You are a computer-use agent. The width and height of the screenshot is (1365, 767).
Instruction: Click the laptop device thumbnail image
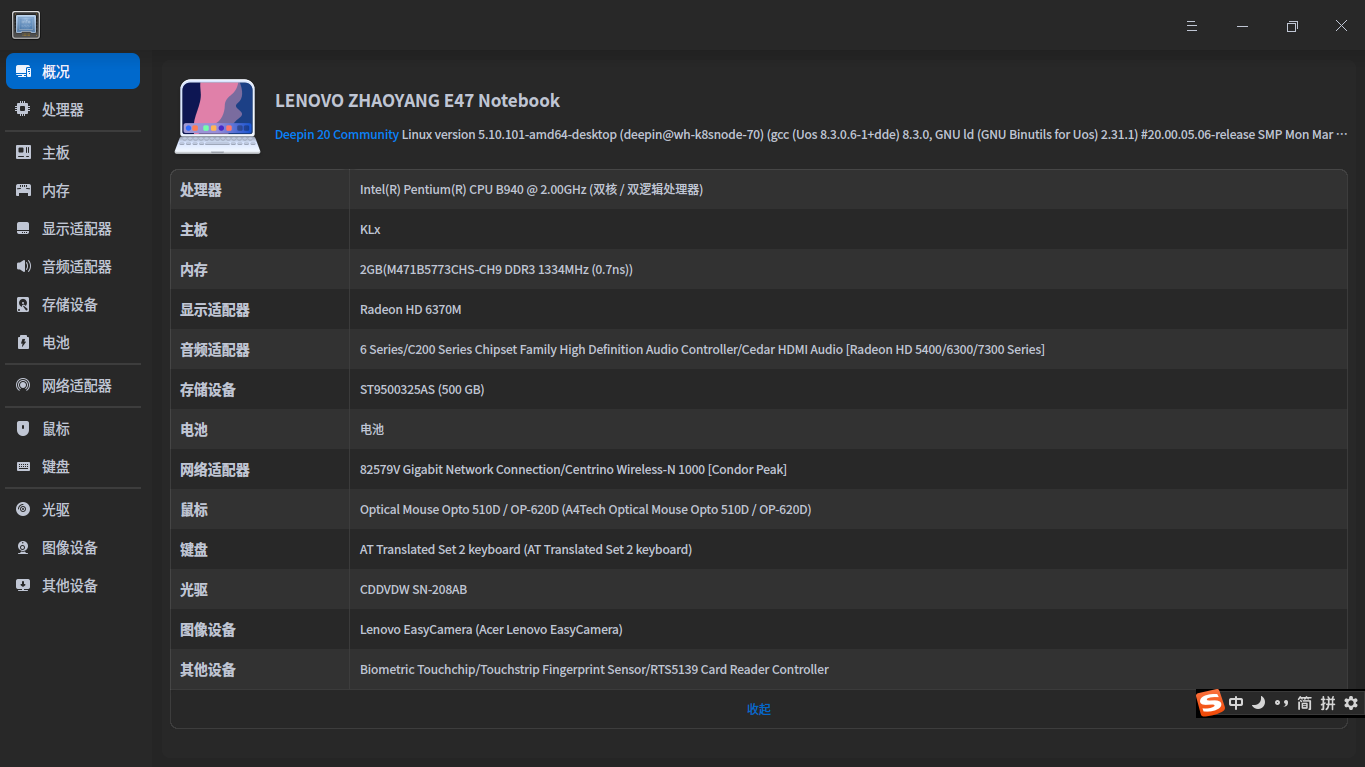tap(218, 117)
